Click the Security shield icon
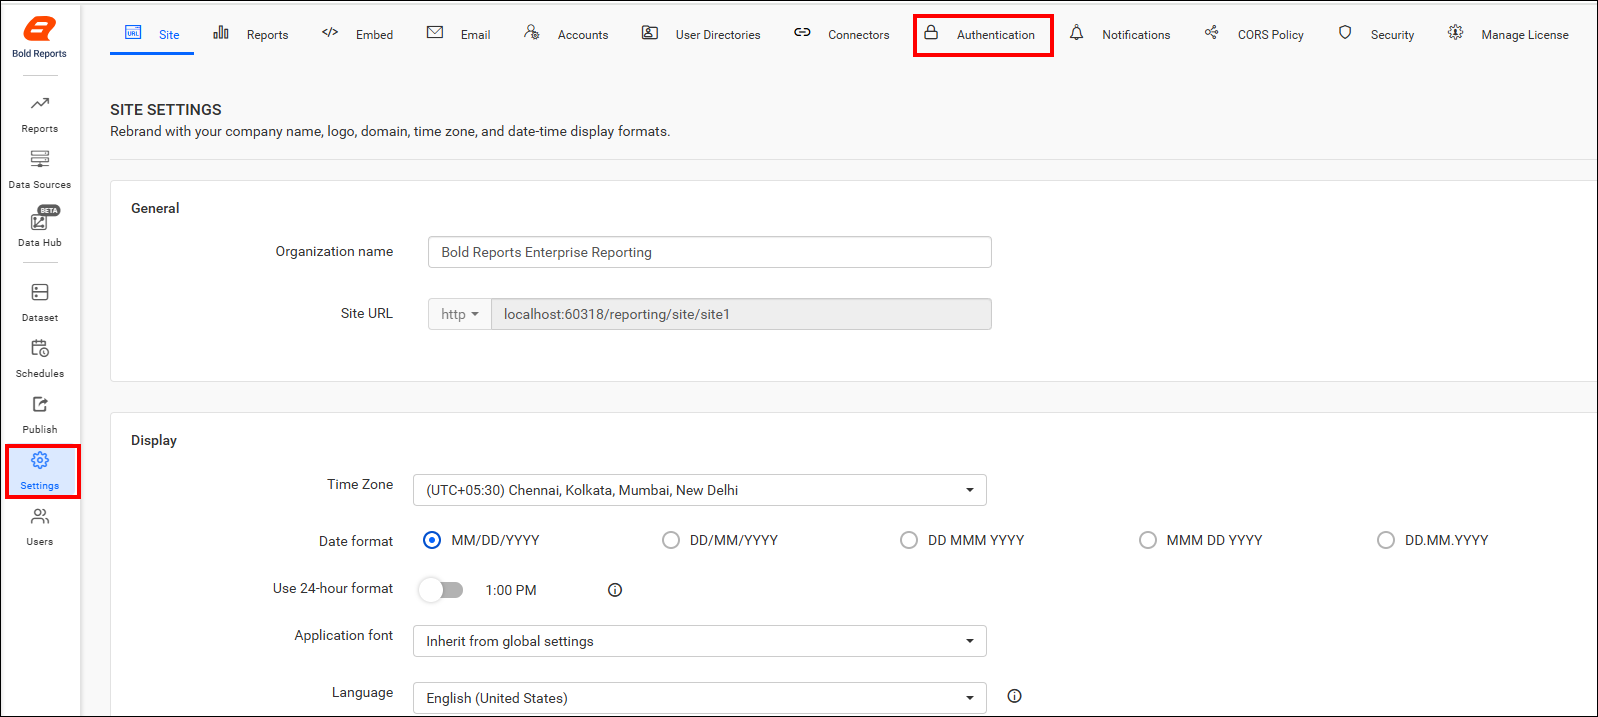The image size is (1598, 717). point(1345,33)
